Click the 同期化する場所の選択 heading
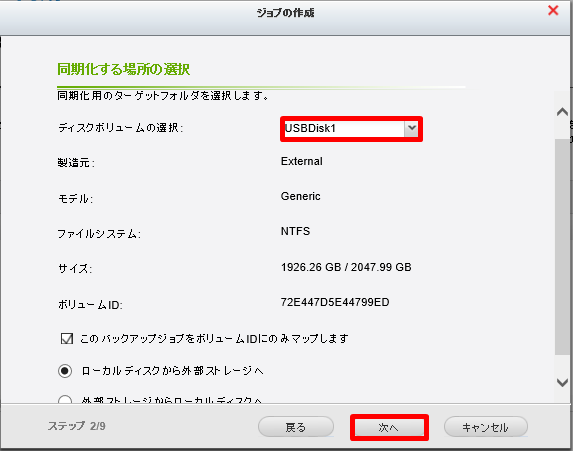The height and width of the screenshot is (451, 573). (124, 69)
